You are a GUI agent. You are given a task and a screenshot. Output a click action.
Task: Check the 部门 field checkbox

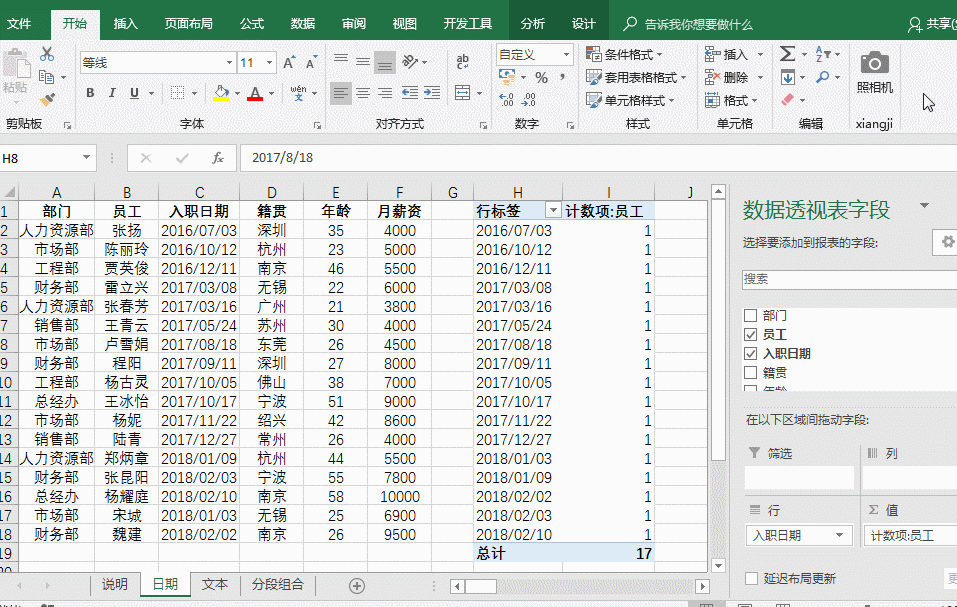point(750,315)
